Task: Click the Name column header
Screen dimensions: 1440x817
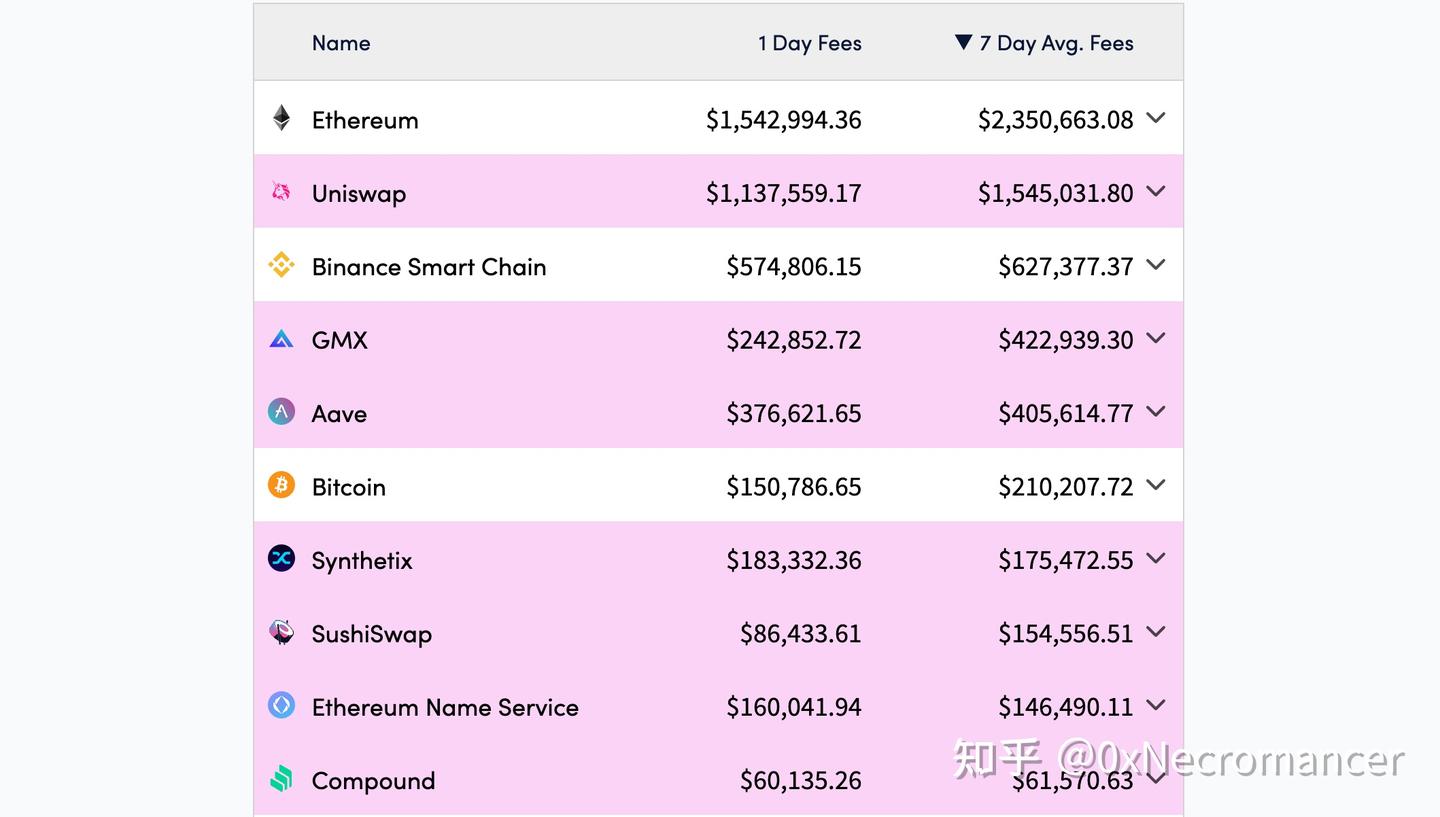Action: click(341, 43)
